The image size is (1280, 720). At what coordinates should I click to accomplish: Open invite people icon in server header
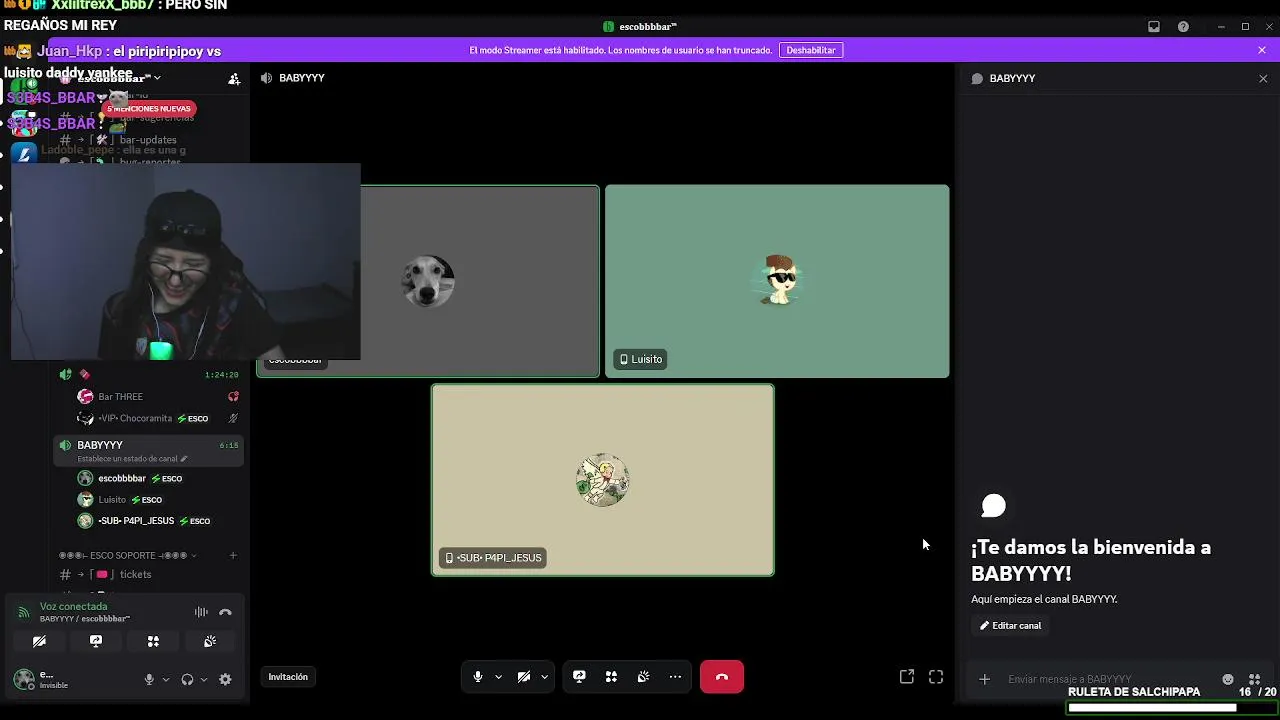234,78
